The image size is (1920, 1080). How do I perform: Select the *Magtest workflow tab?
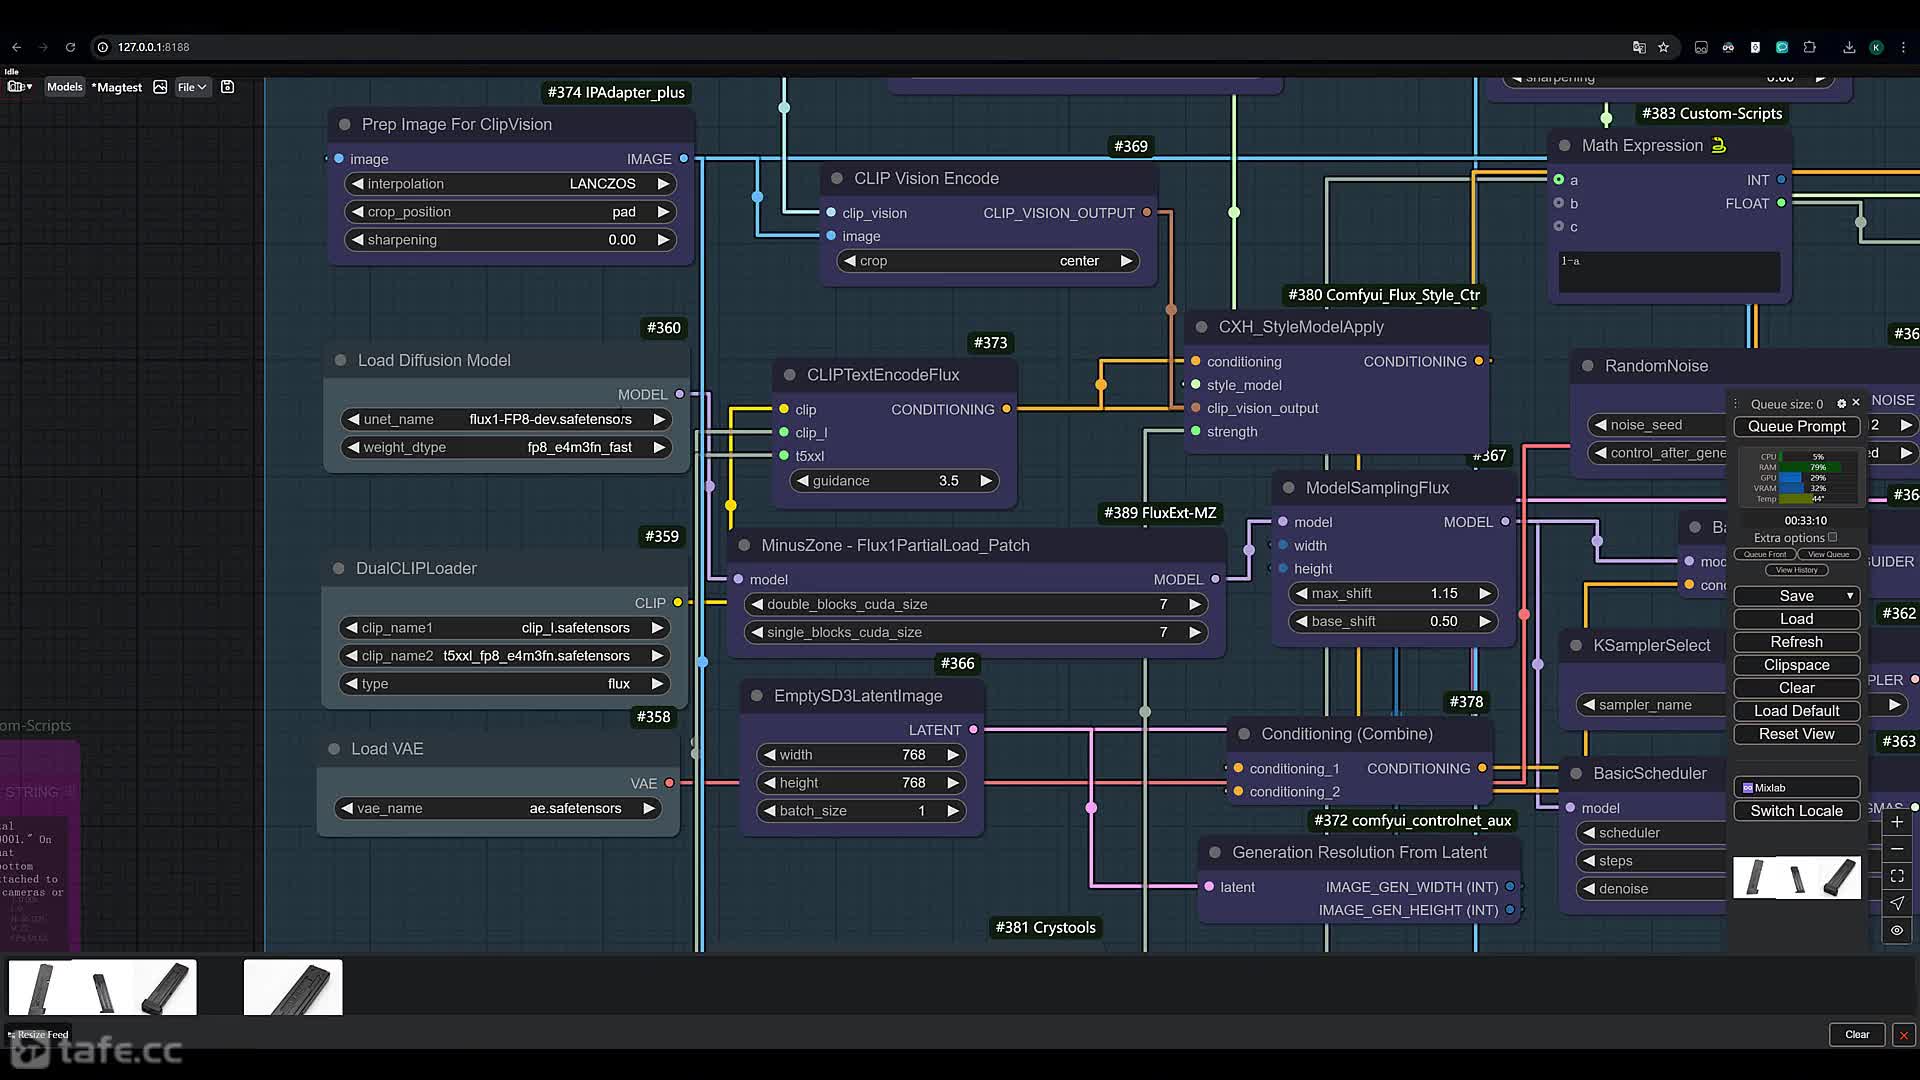118,87
